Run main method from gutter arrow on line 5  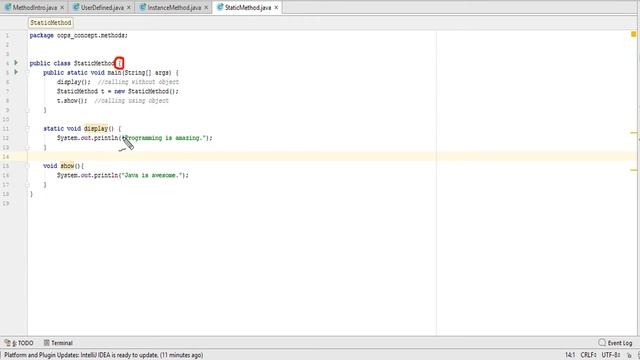[16, 72]
